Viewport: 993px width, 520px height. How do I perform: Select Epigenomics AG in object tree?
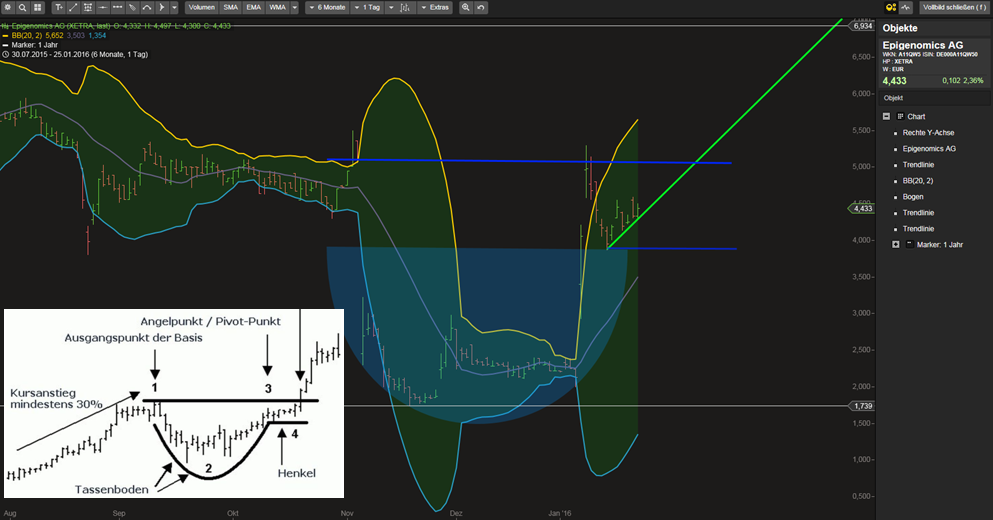(929, 149)
